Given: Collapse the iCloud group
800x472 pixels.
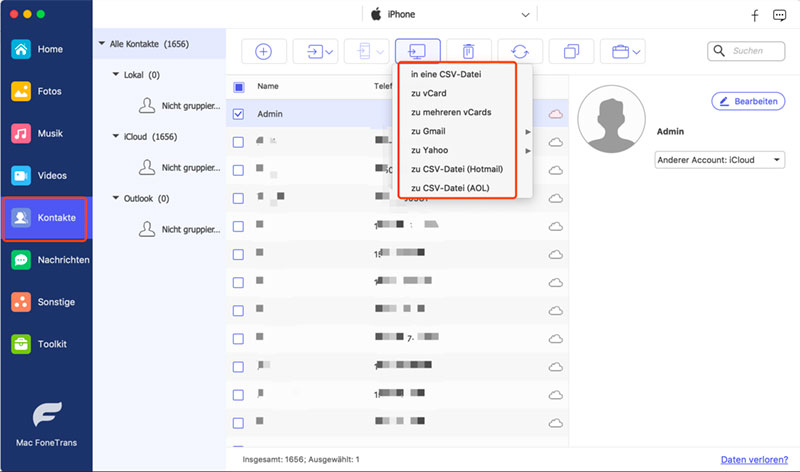Looking at the screenshot, I should point(115,136).
